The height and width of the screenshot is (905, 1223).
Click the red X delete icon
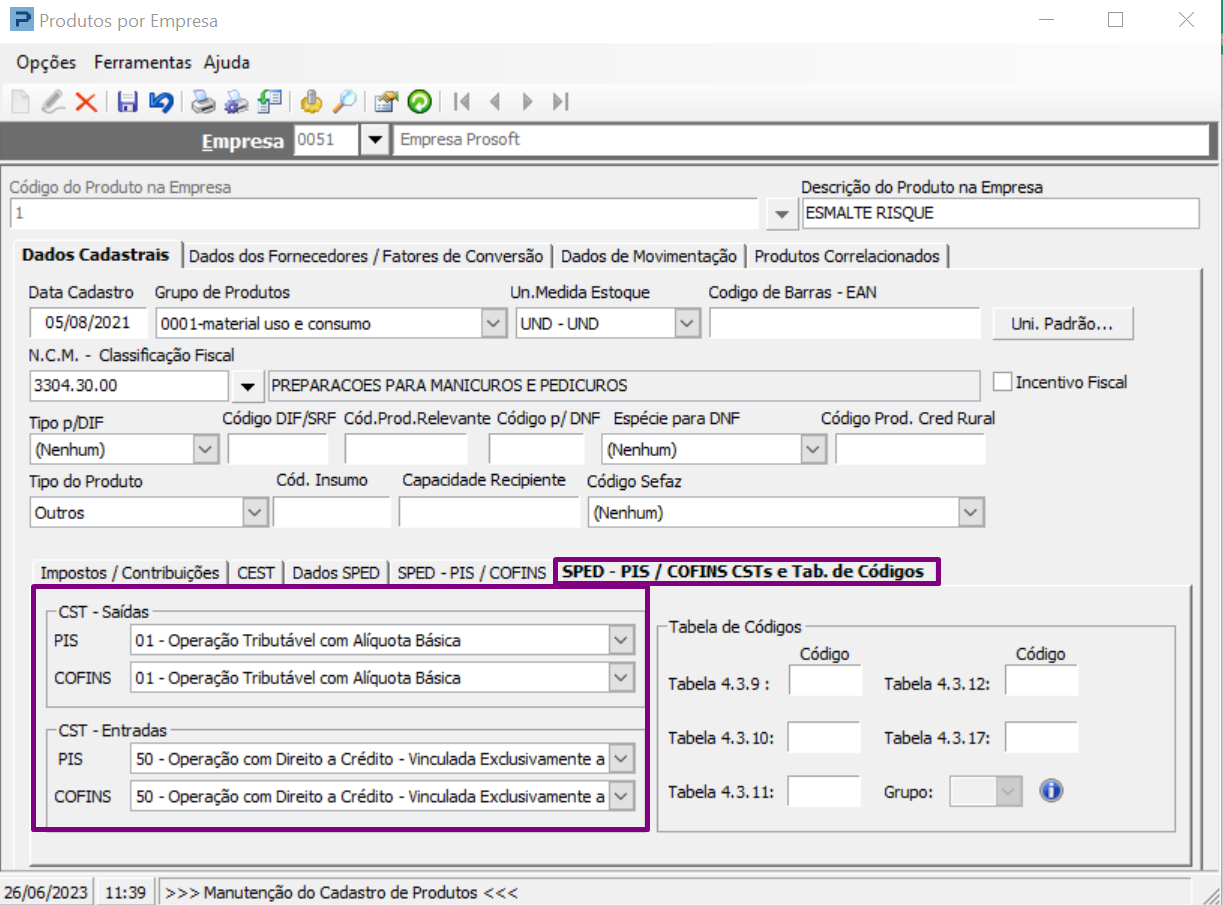[x=86, y=102]
